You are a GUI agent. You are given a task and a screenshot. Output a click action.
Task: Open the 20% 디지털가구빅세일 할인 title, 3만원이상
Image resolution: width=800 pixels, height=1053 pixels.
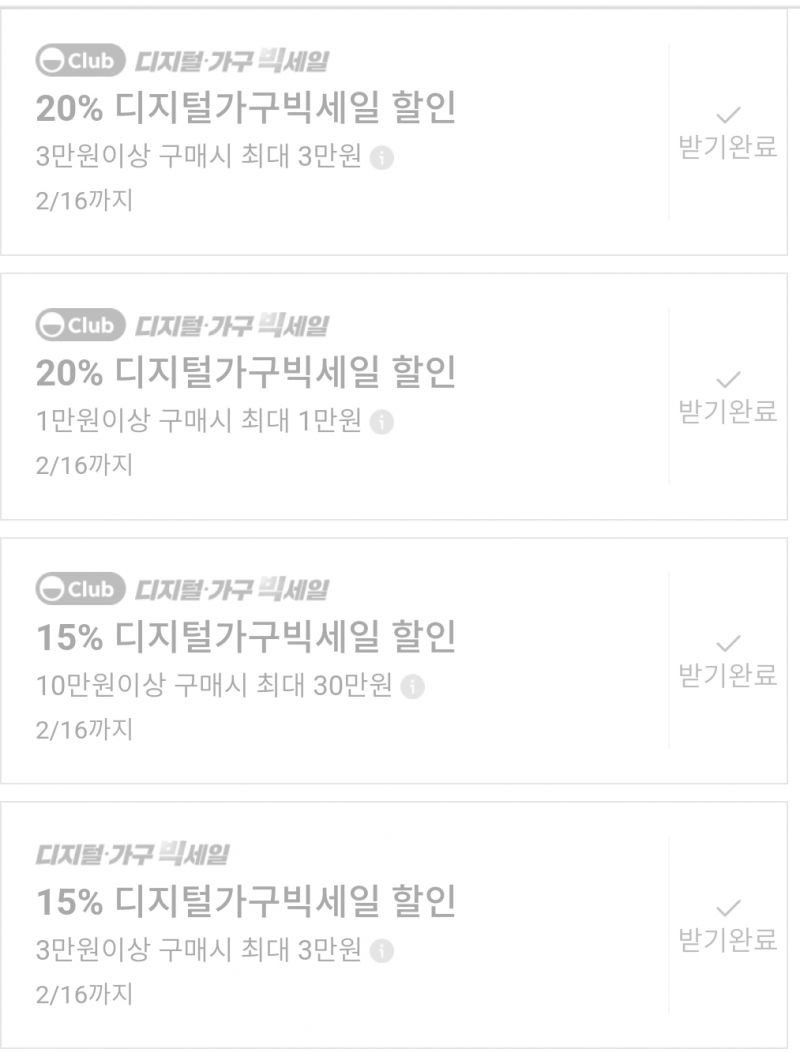click(x=246, y=109)
